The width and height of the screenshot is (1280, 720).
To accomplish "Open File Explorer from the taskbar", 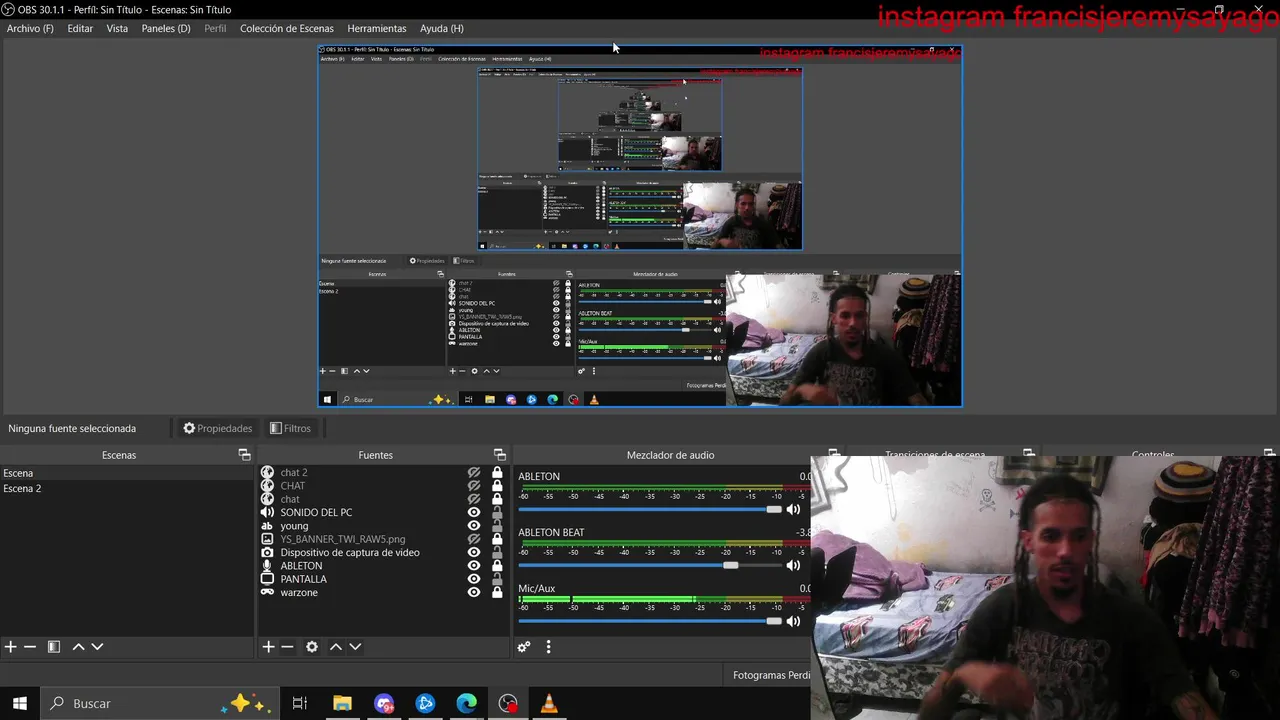I will point(342,704).
